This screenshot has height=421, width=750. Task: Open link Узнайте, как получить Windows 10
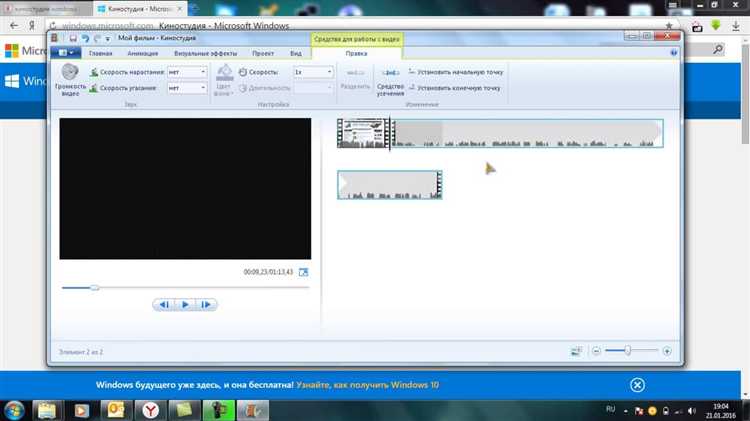point(367,385)
